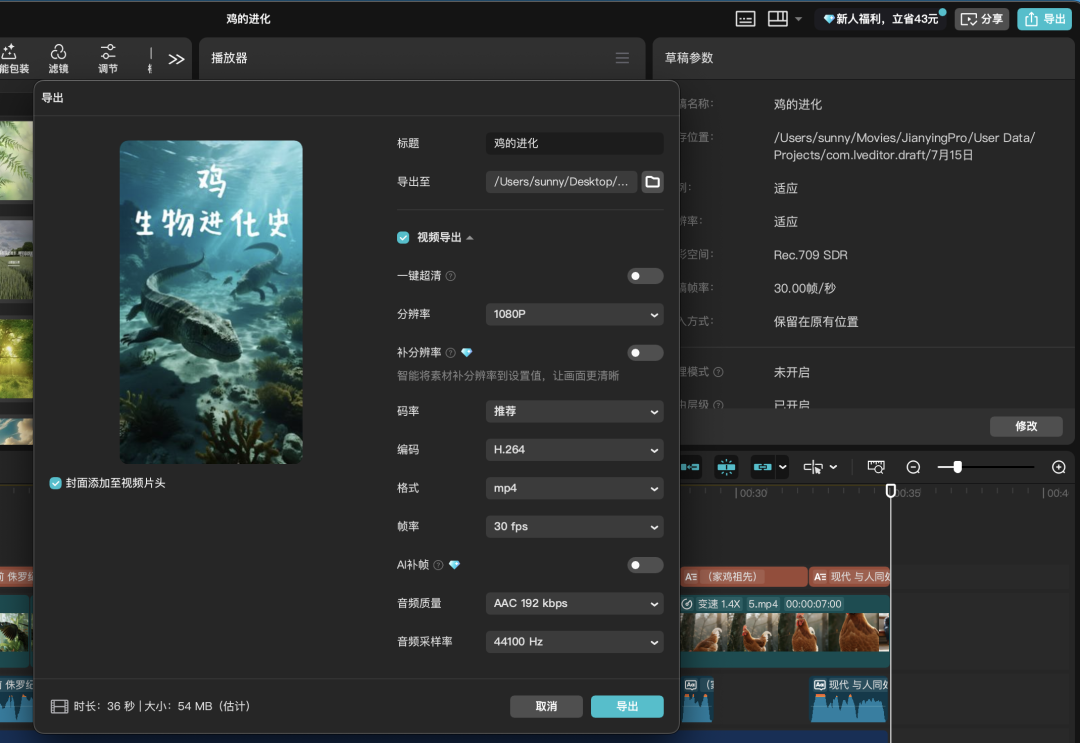
Task: Select the 滤镜 tab in the toolbar
Action: [x=59, y=59]
